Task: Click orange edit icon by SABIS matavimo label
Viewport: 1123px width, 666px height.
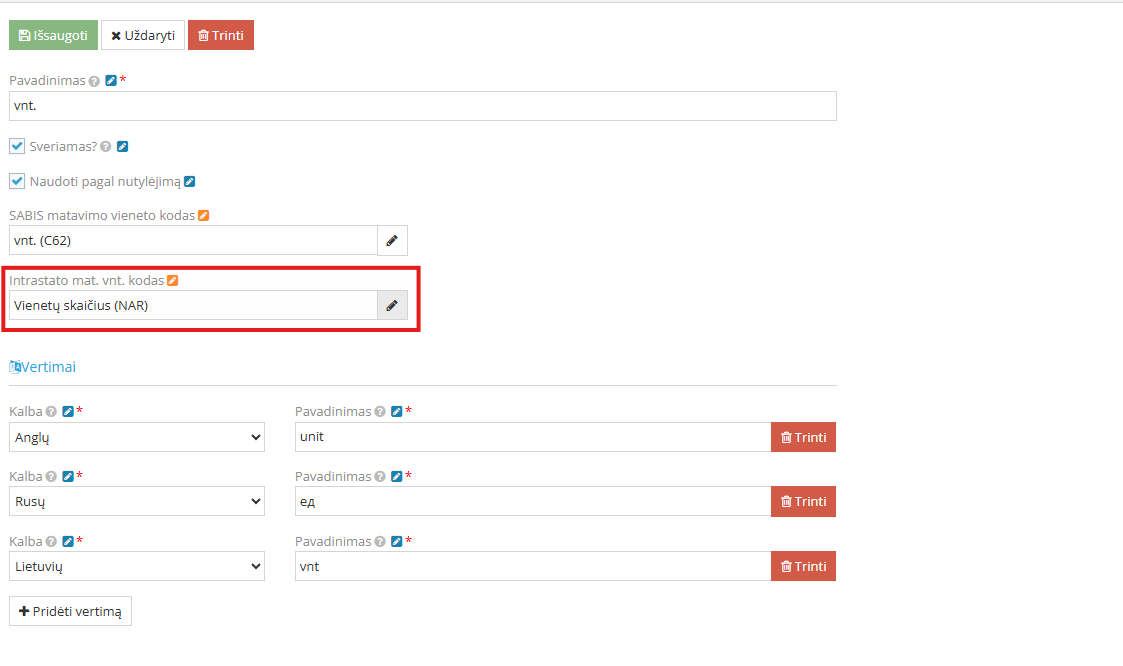Action: point(203,216)
